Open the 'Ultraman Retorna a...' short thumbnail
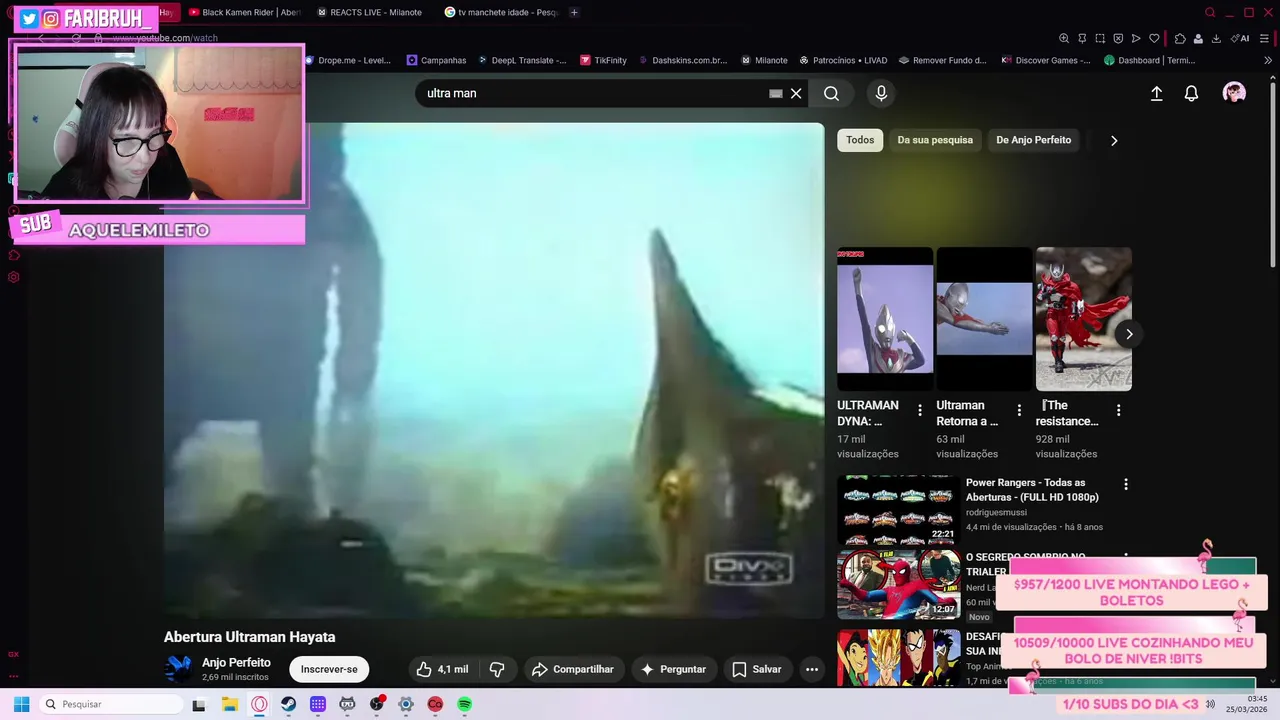 click(984, 319)
